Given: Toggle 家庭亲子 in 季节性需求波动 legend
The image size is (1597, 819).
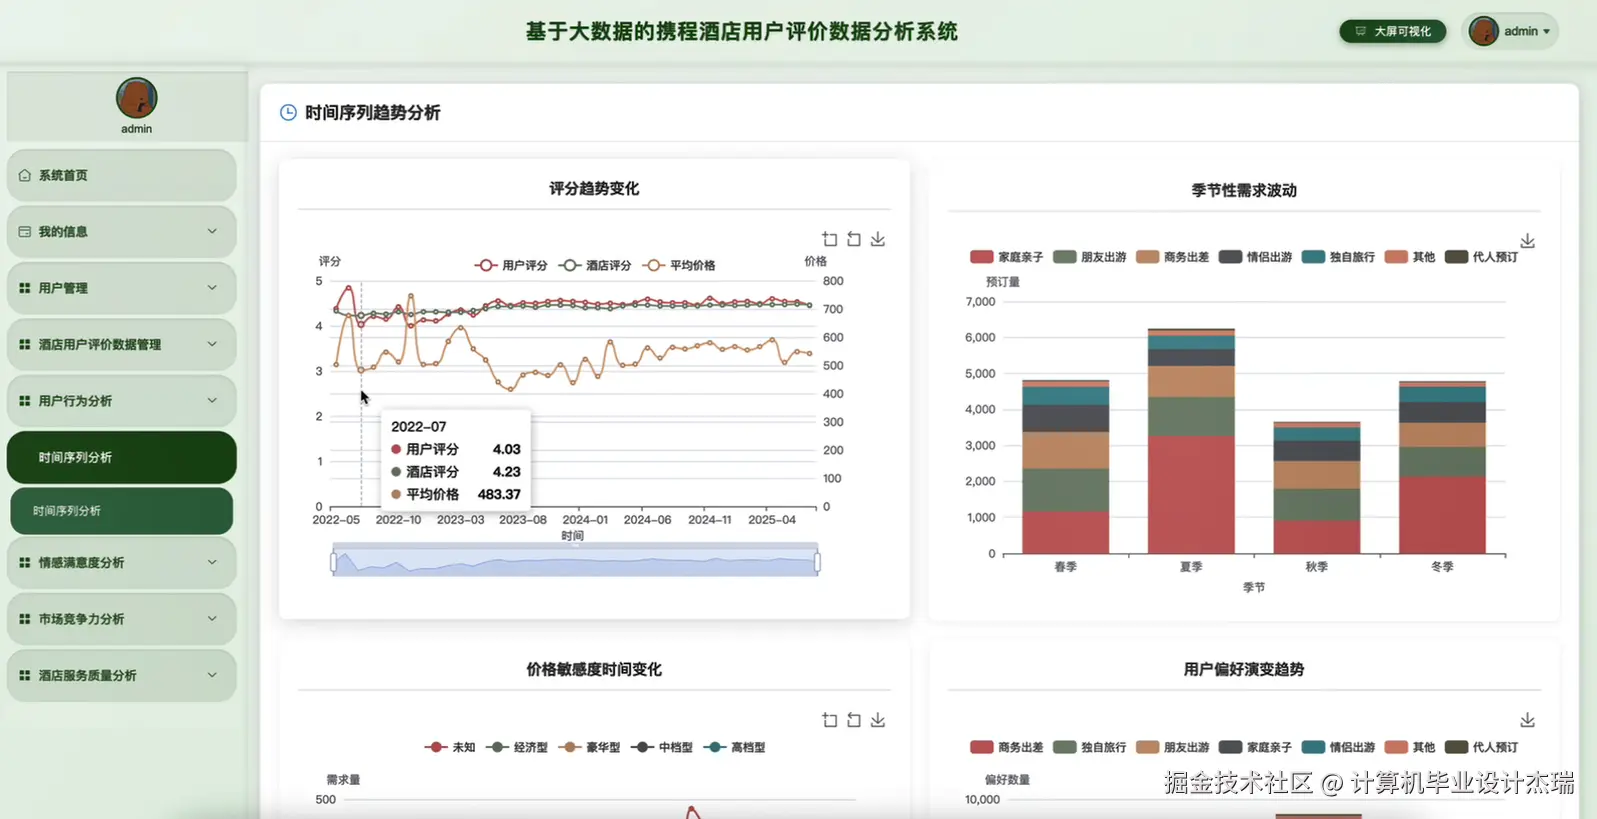Looking at the screenshot, I should pyautogui.click(x=1006, y=257).
